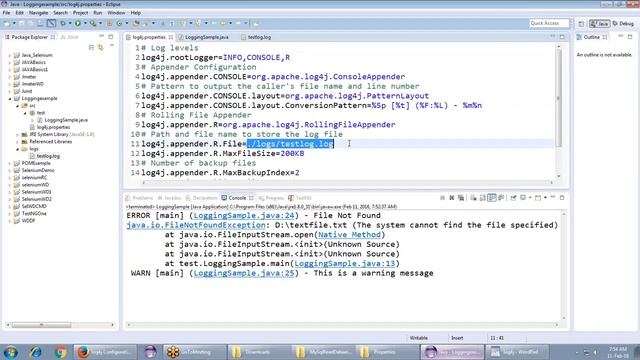Expand the JRE System Library node
The image size is (640, 360).
pyautogui.click(x=18, y=134)
